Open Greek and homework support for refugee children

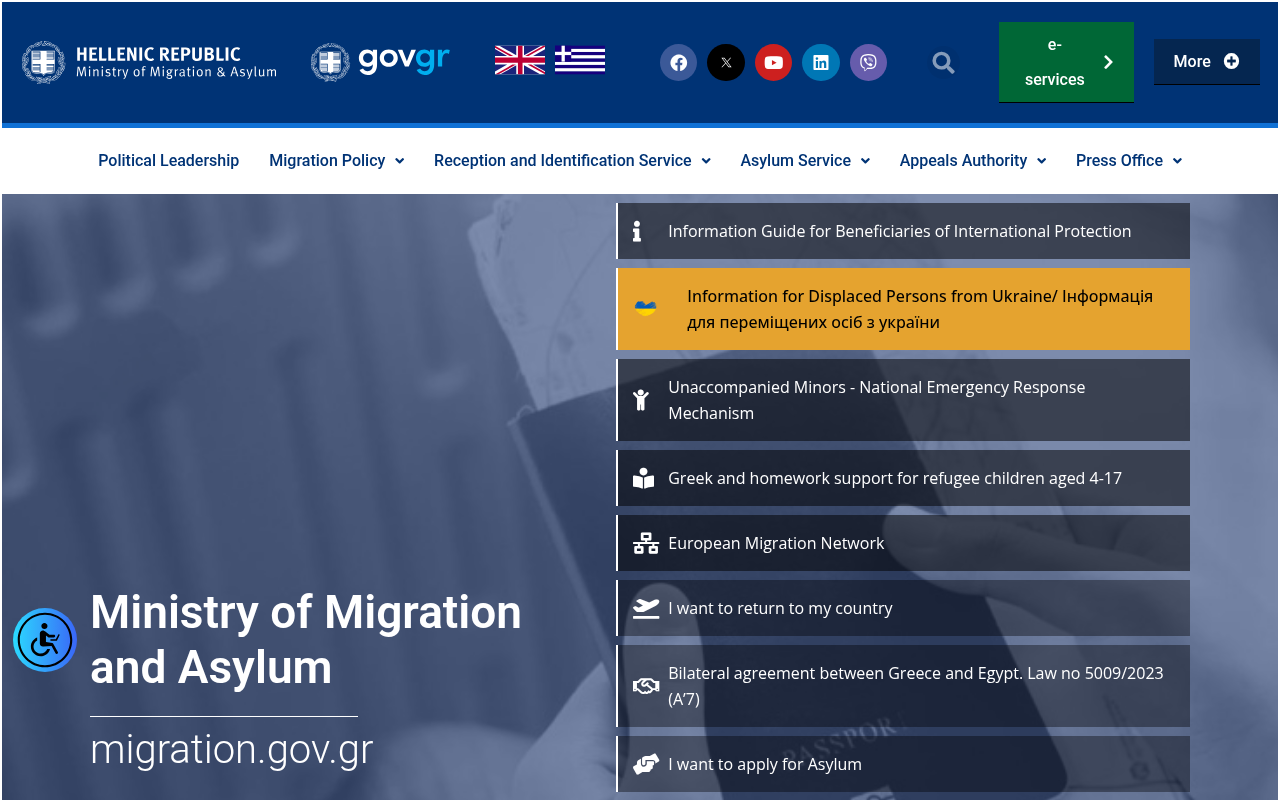903,478
